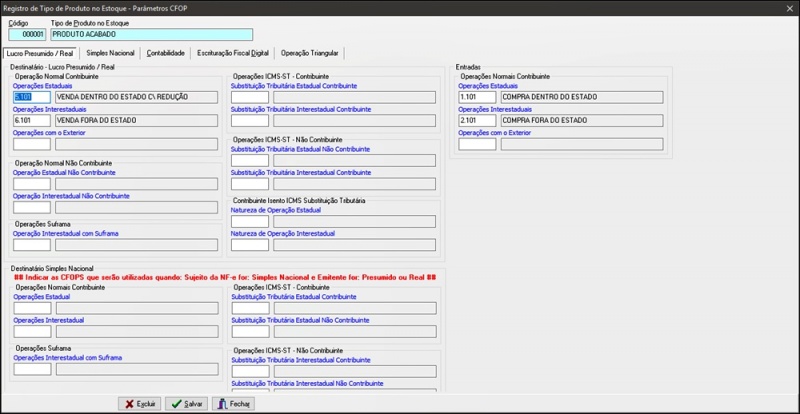Select Lucro Presumido / Real tab
Image resolution: width=800 pixels, height=414 pixels.
(40, 53)
